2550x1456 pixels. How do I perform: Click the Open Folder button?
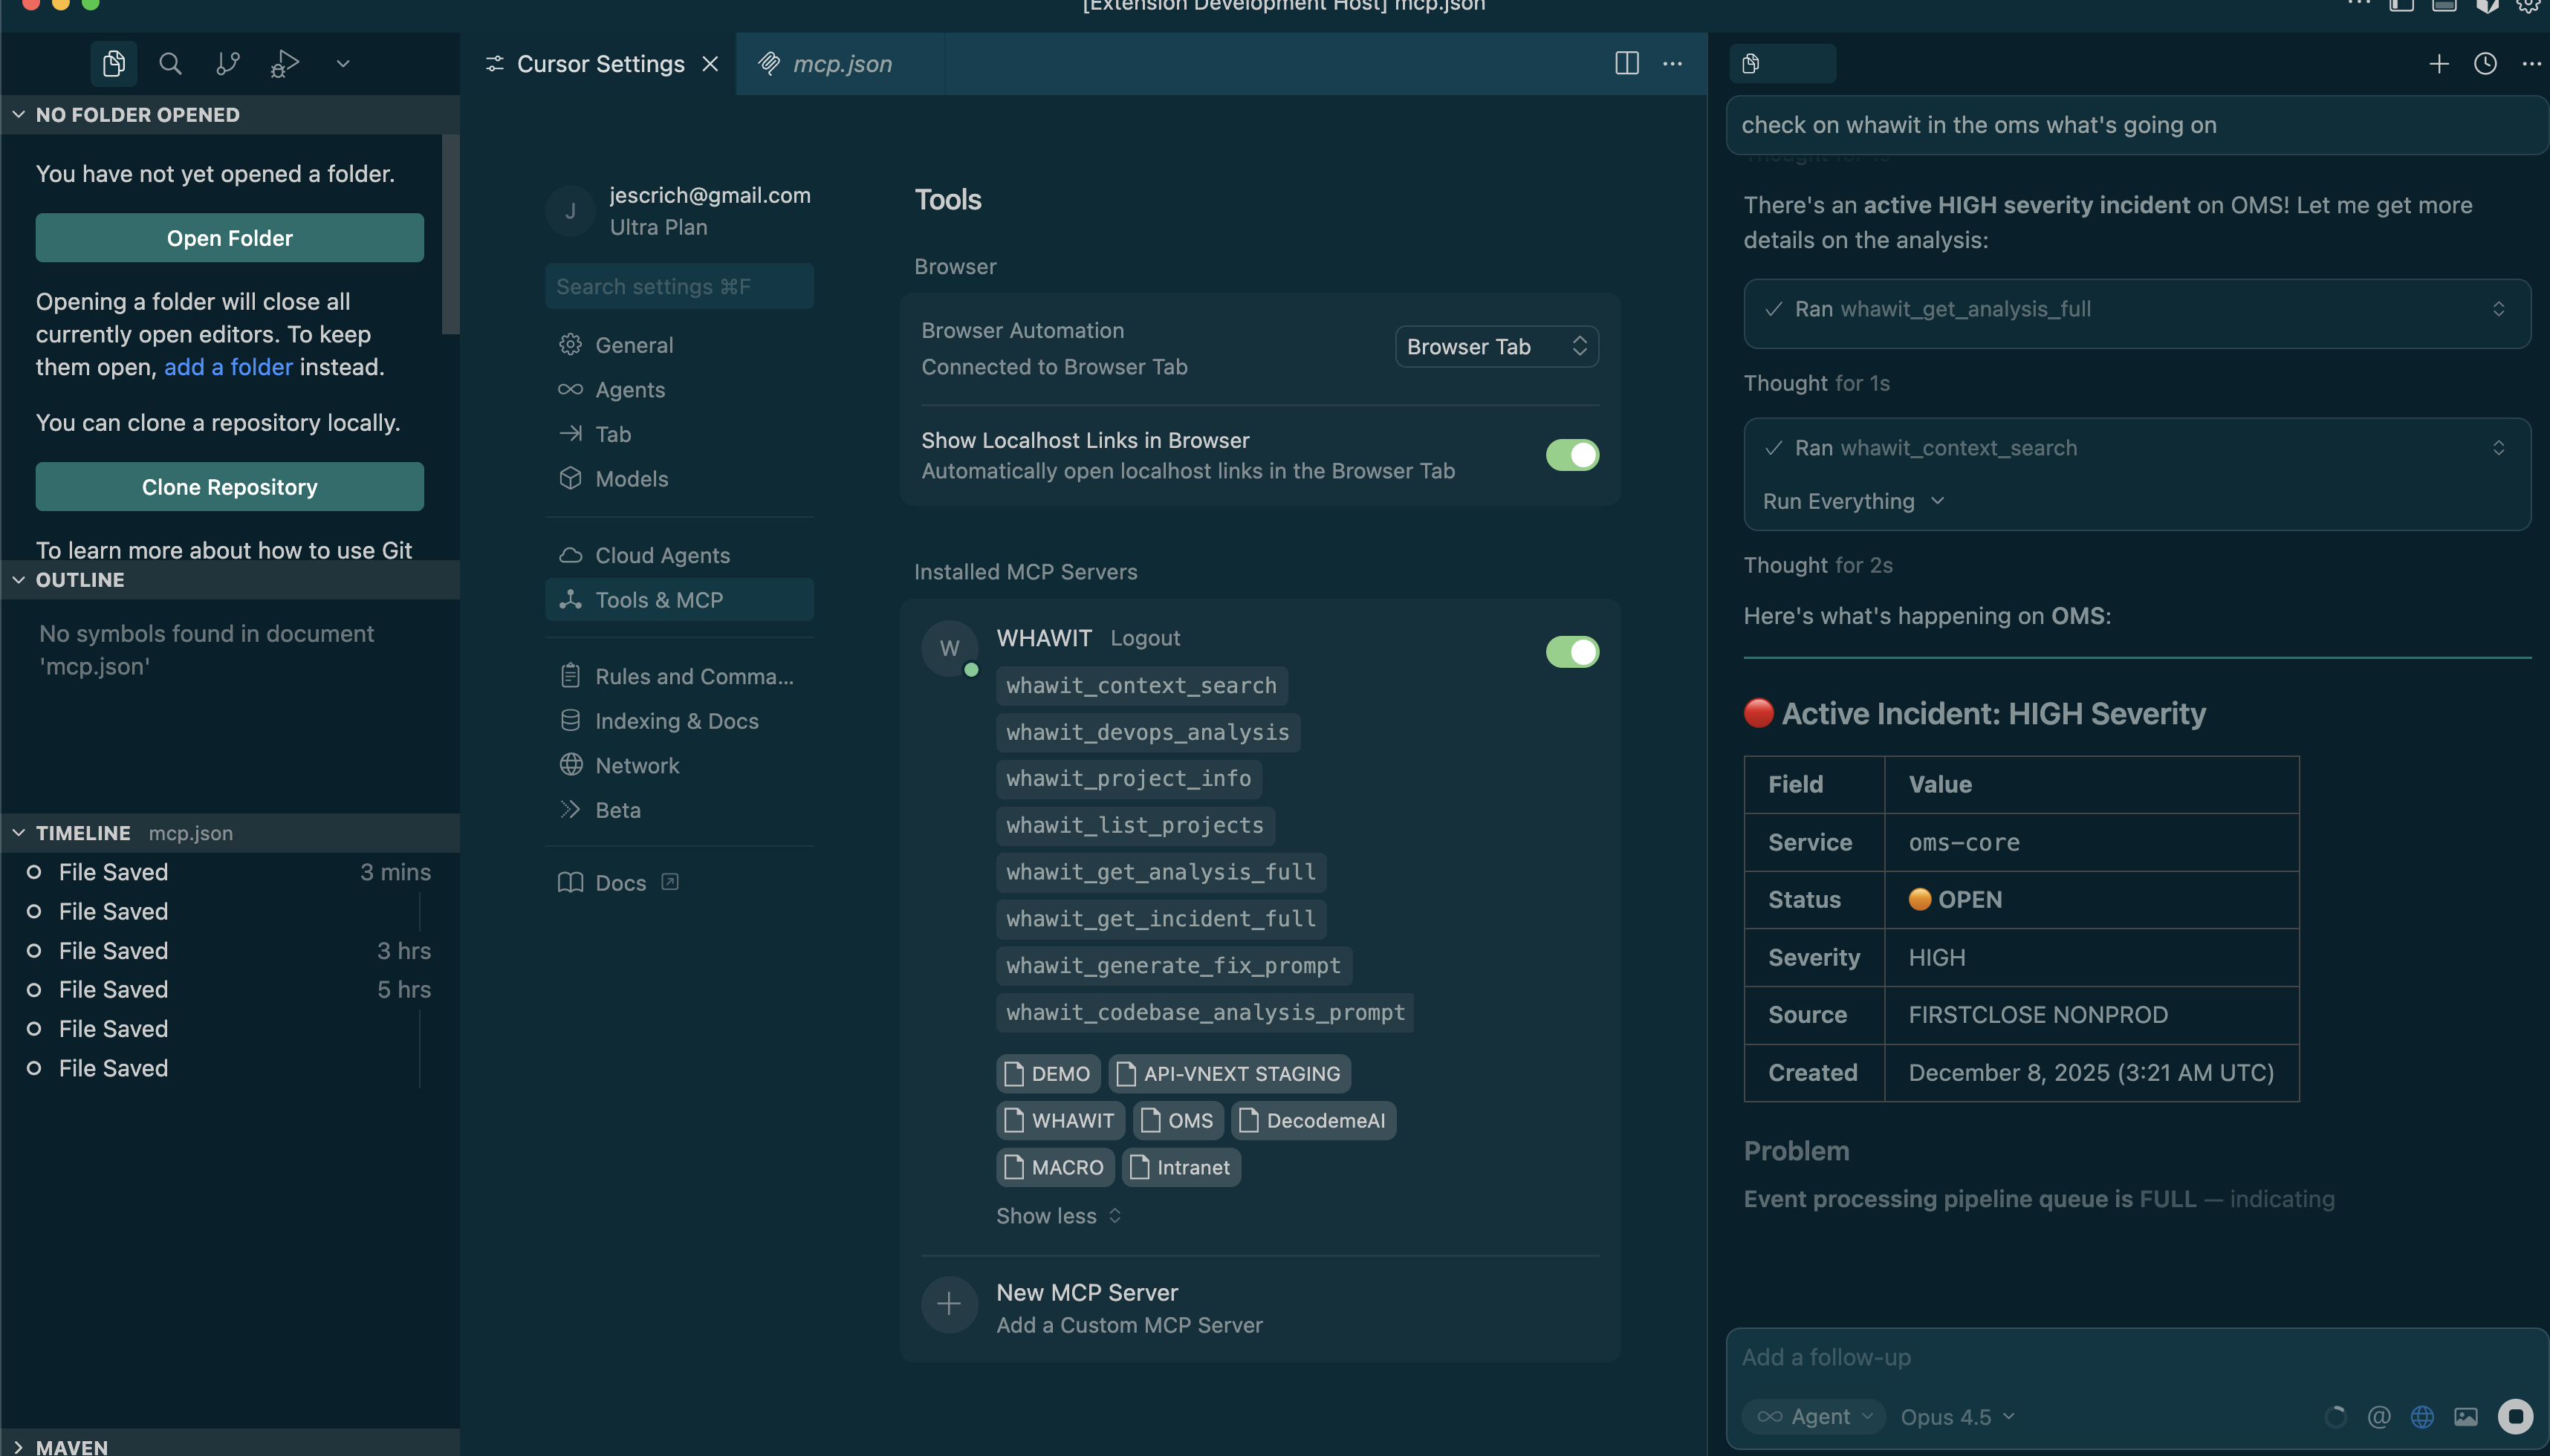coord(229,237)
